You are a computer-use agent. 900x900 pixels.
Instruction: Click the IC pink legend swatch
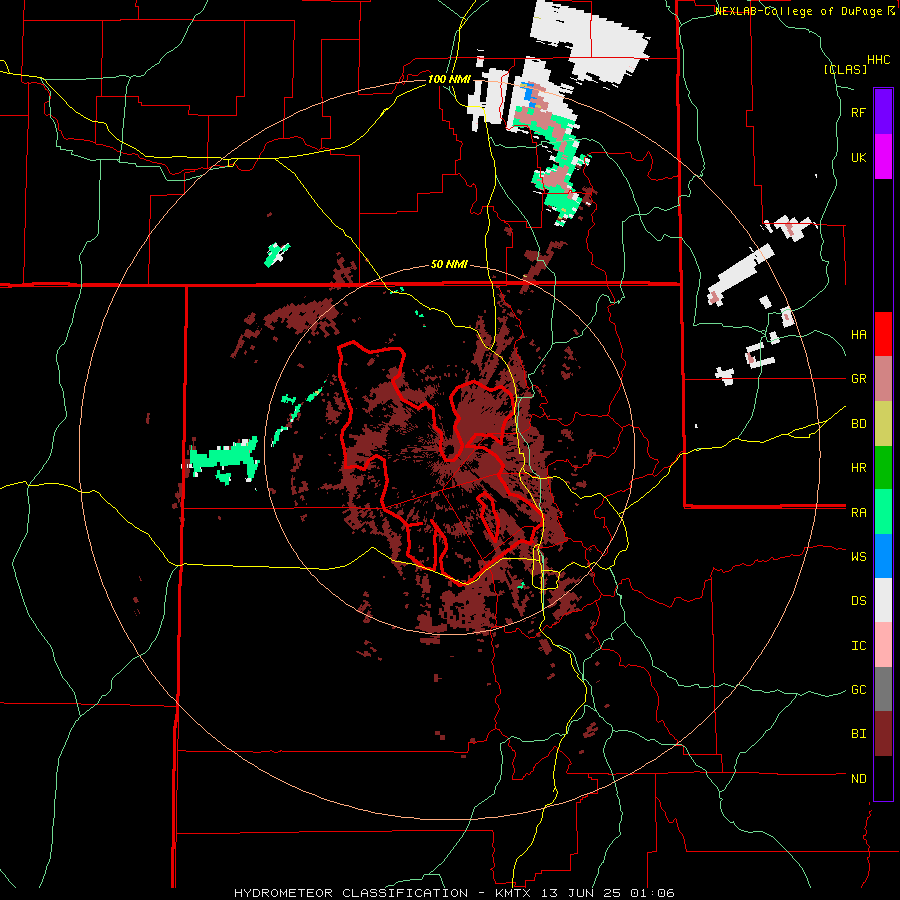click(x=883, y=645)
